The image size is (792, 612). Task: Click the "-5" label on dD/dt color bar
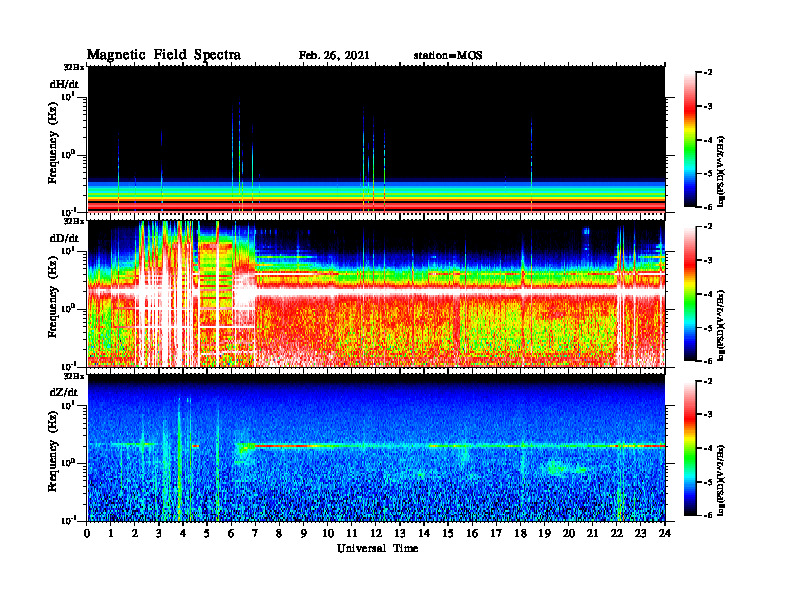pos(708,328)
